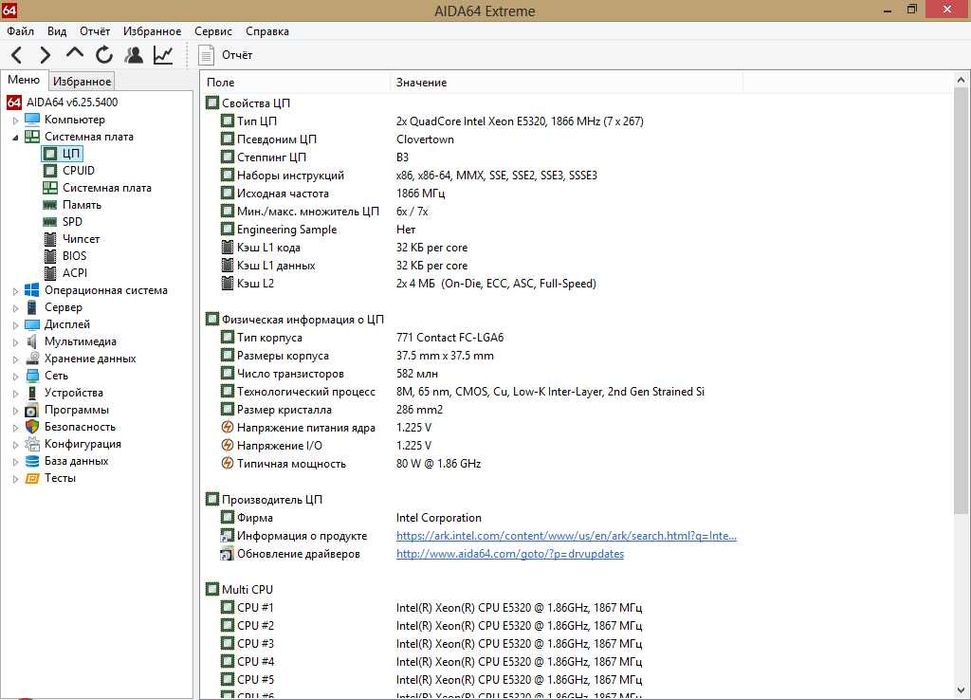Click the Поле column header
971x700 pixels.
296,82
